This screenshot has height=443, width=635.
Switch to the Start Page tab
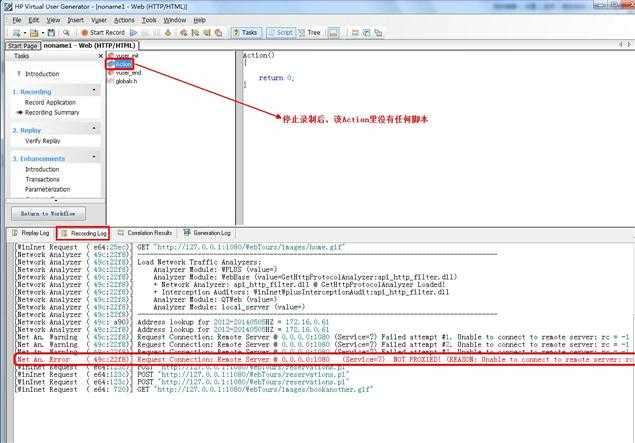[x=23, y=46]
